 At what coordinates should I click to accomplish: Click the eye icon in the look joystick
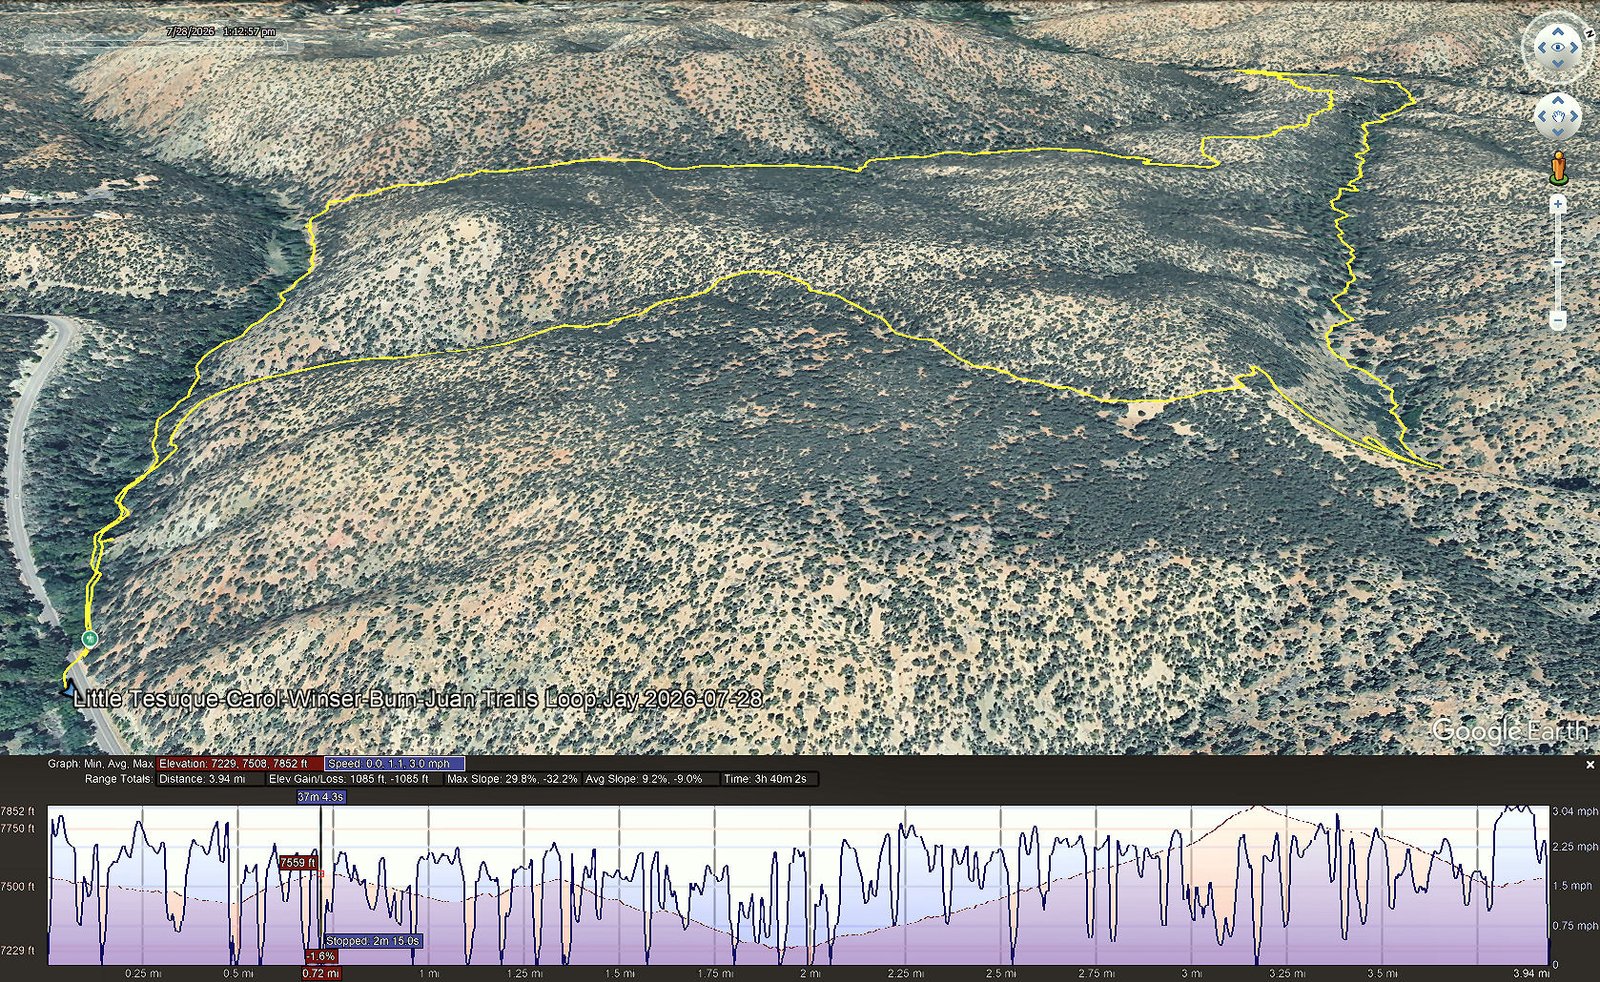(x=1558, y=48)
